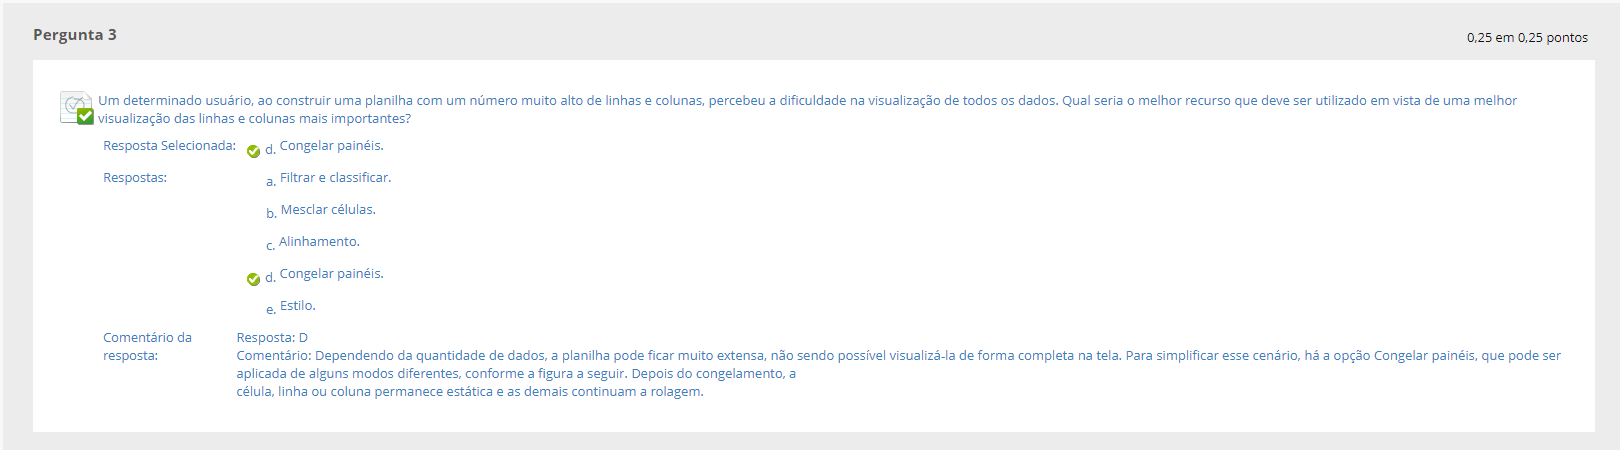Click the "Resposta Selecionada:" label
Screen dimensions: 1620x450
point(170,146)
